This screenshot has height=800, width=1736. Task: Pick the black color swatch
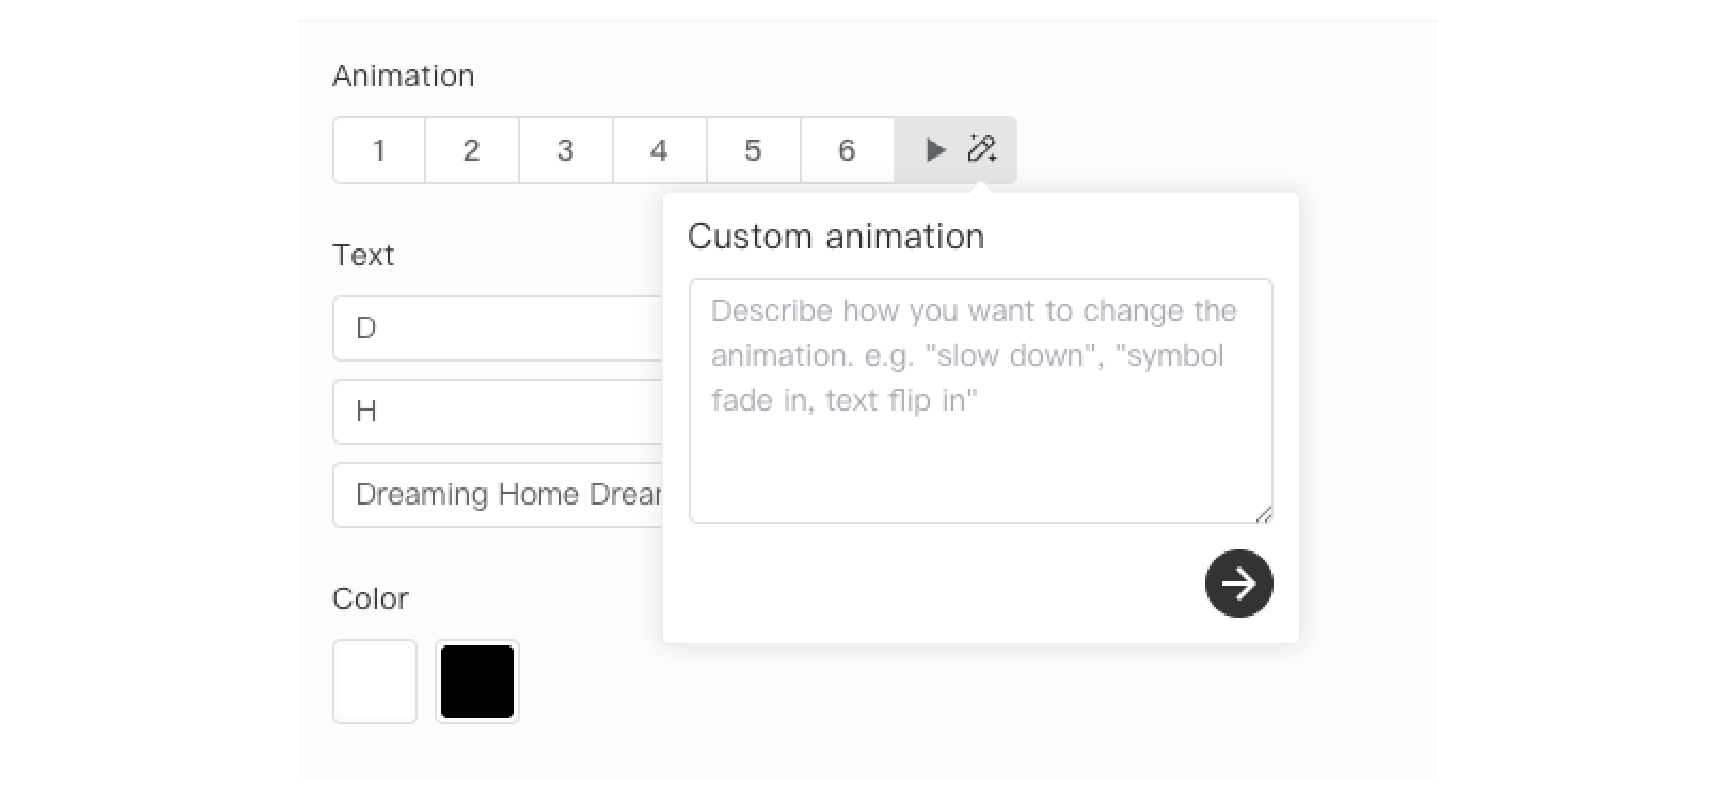click(478, 681)
